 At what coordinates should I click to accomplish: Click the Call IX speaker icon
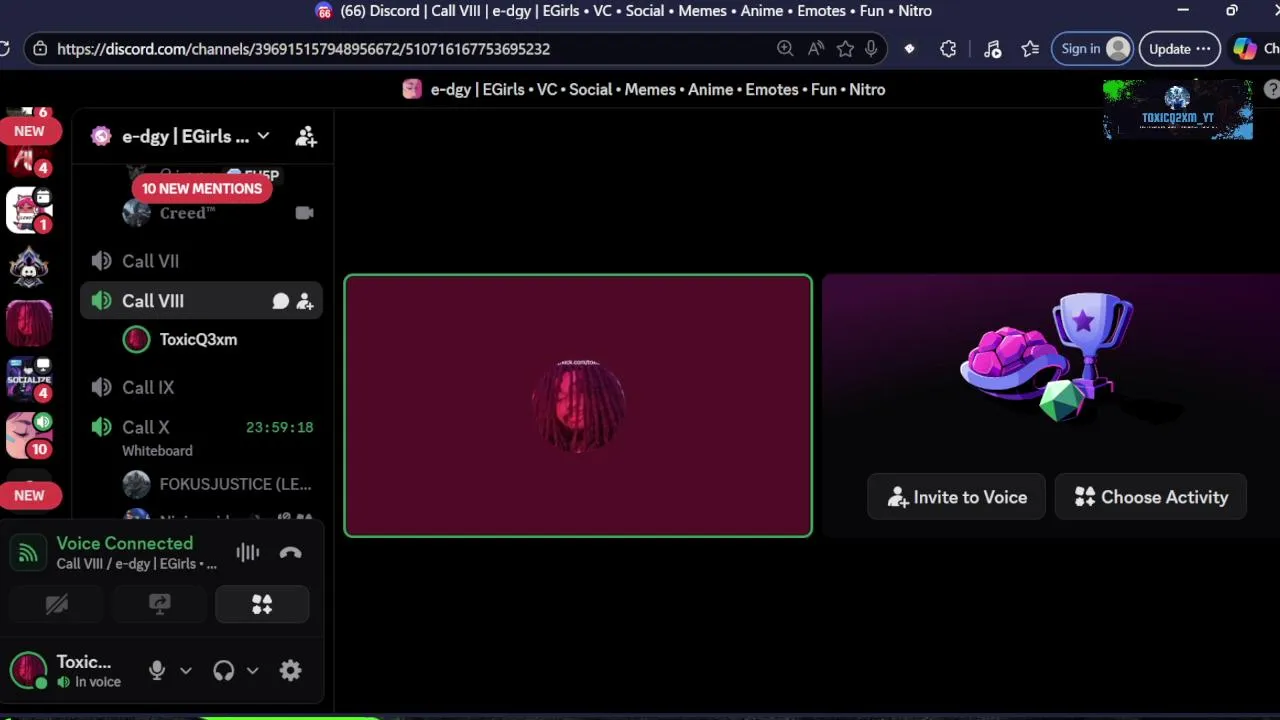(101, 387)
